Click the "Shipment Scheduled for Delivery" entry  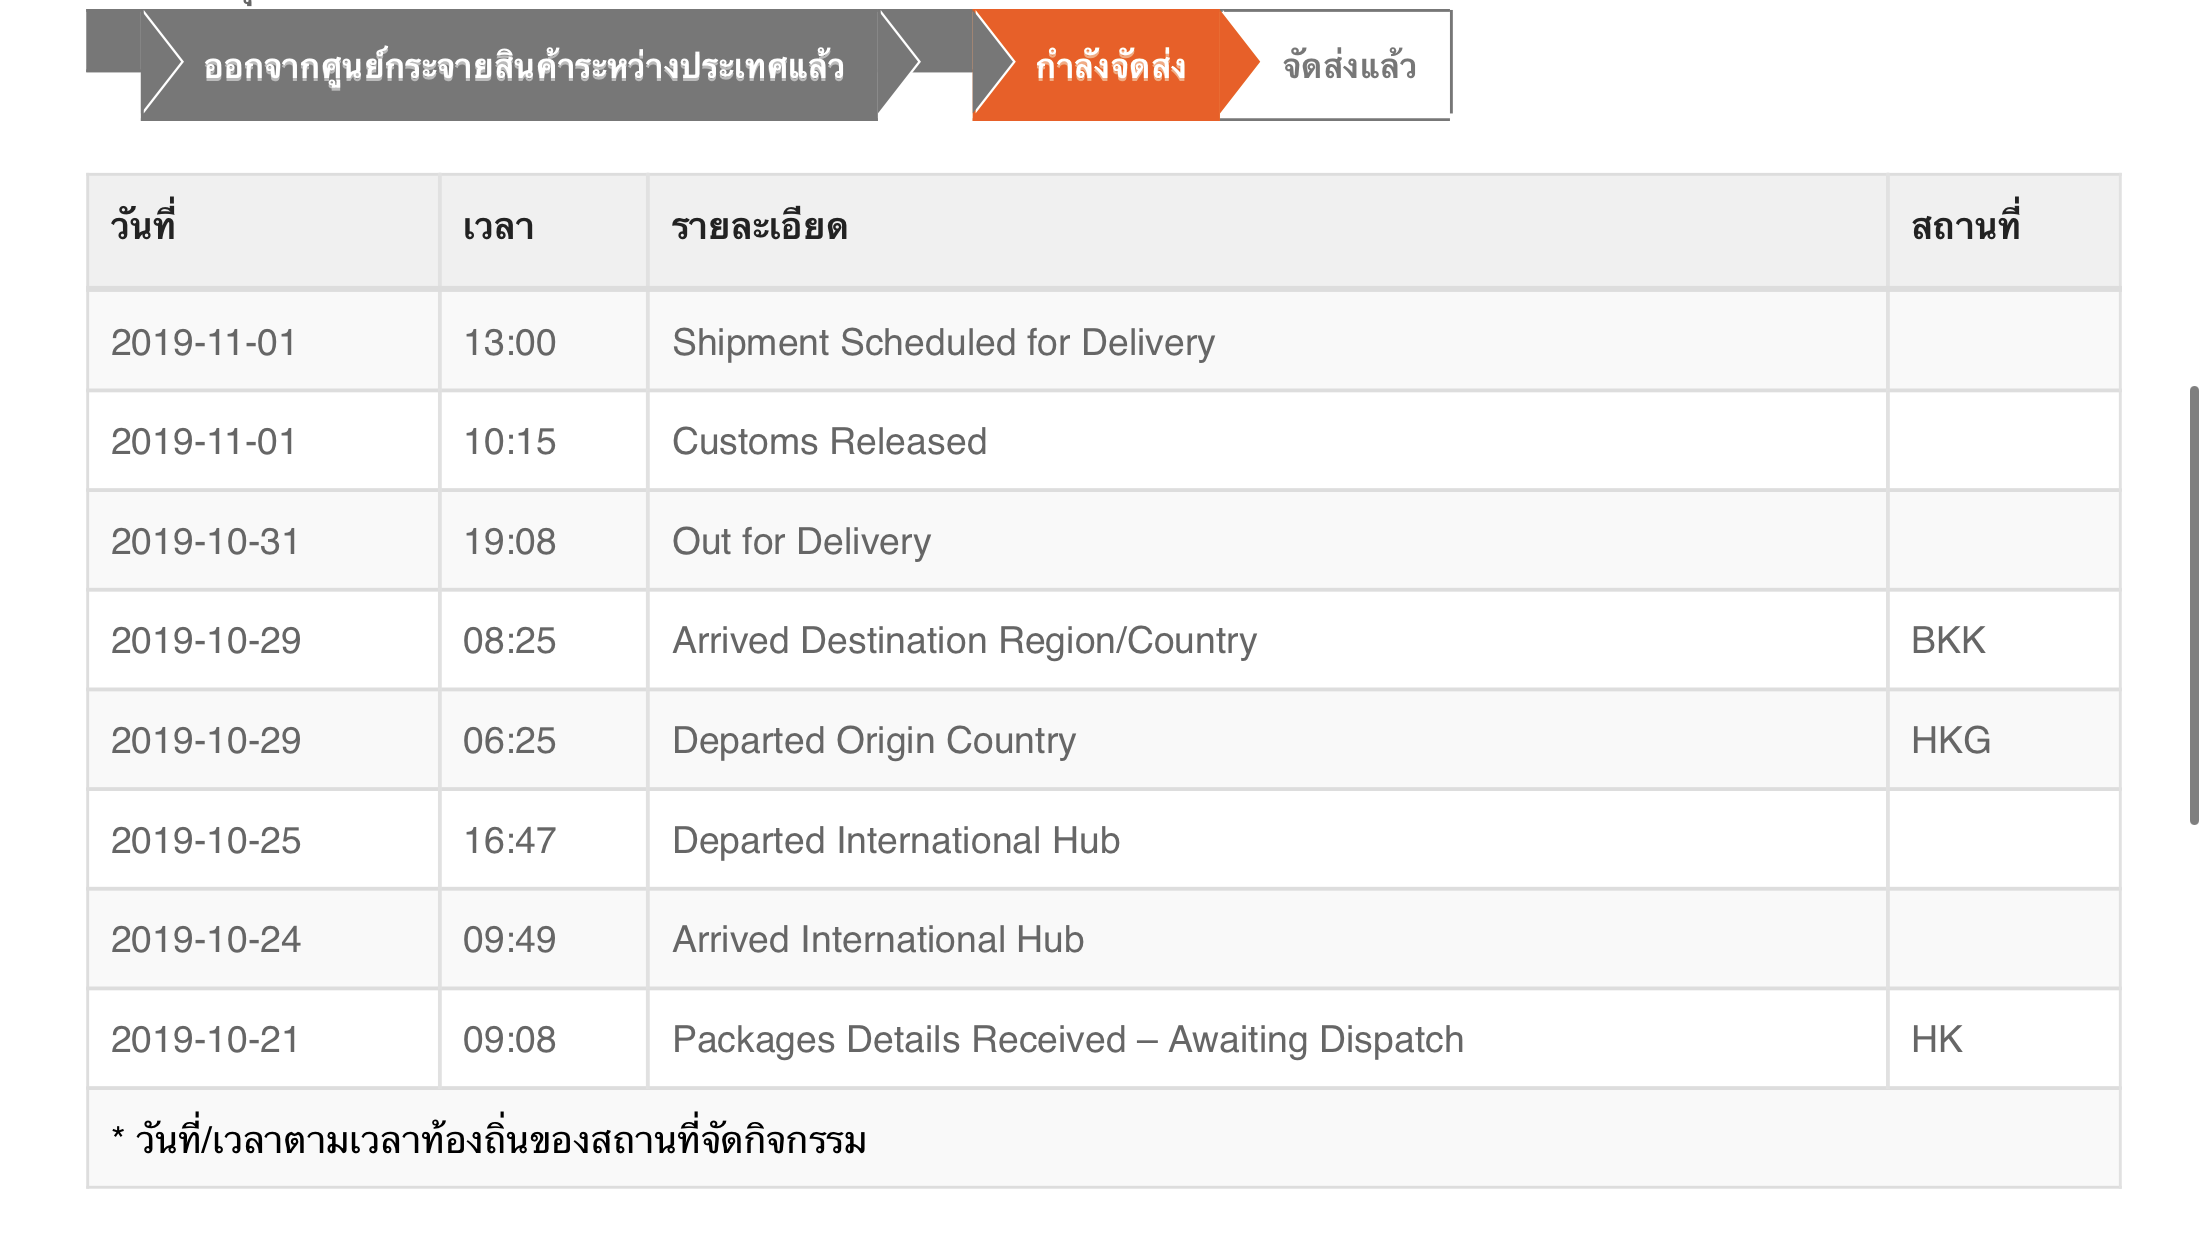943,342
